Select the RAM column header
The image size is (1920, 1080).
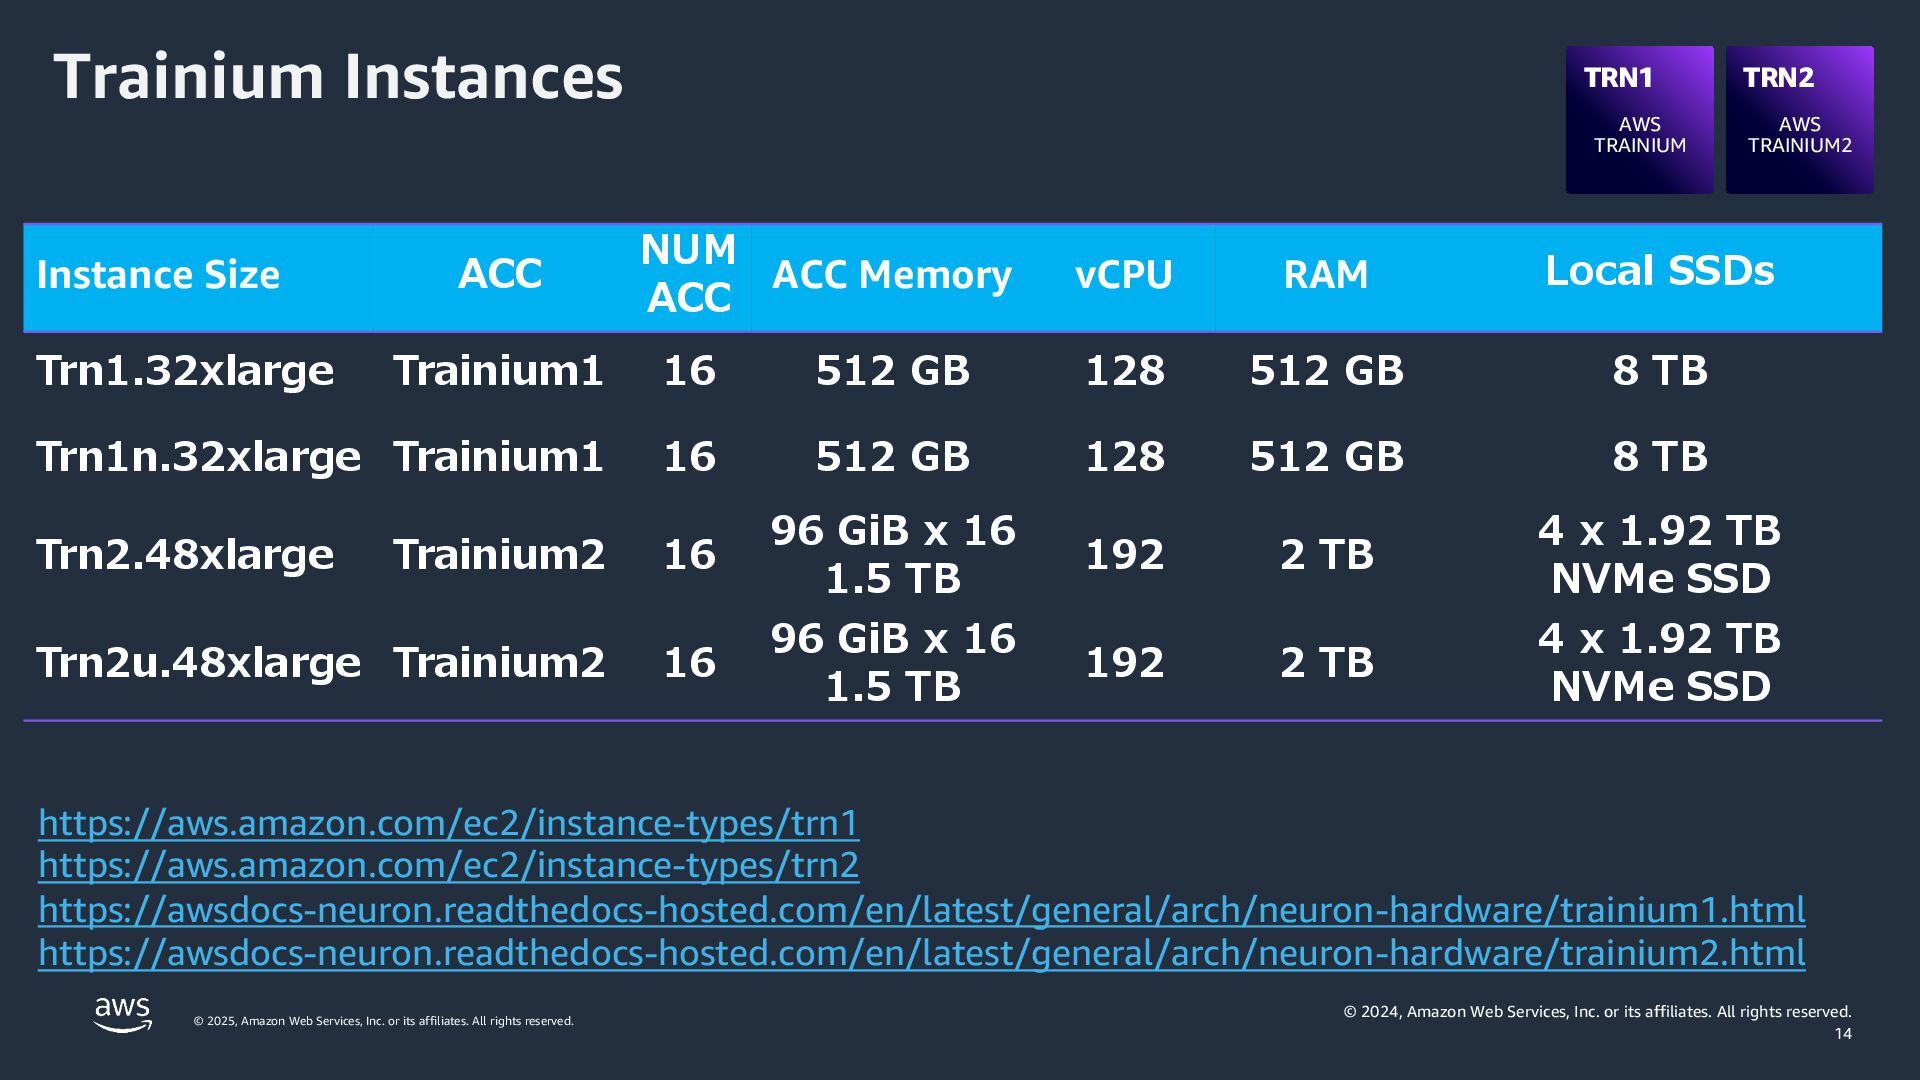1326,275
